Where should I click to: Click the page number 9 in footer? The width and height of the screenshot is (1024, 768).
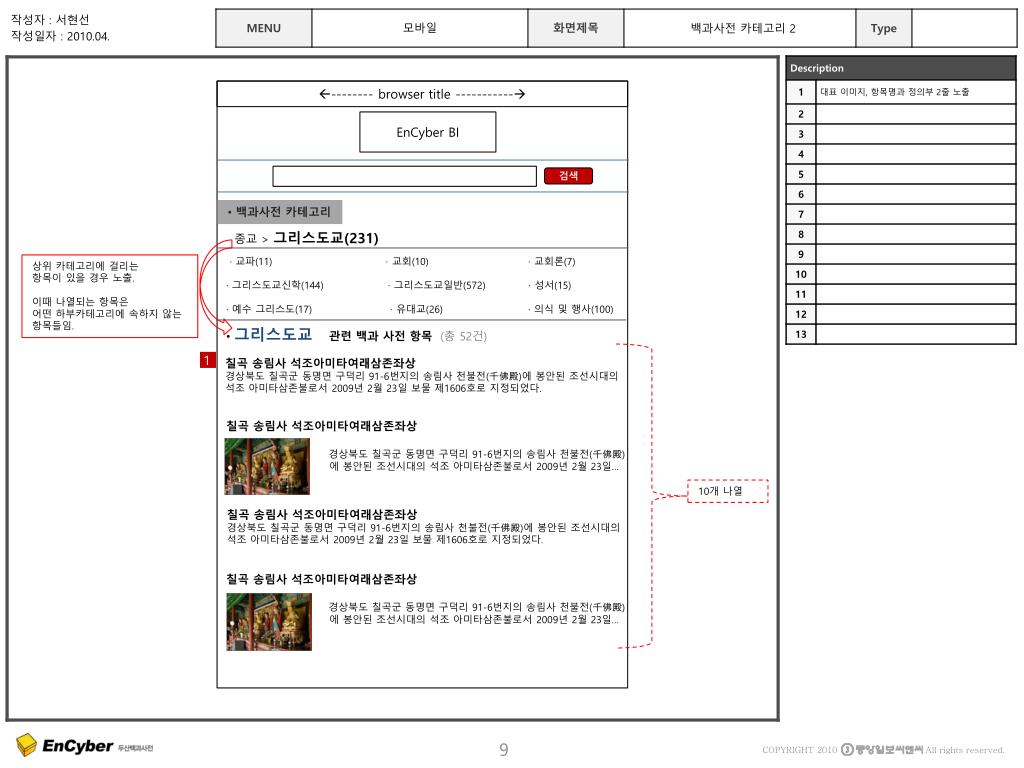coord(504,749)
